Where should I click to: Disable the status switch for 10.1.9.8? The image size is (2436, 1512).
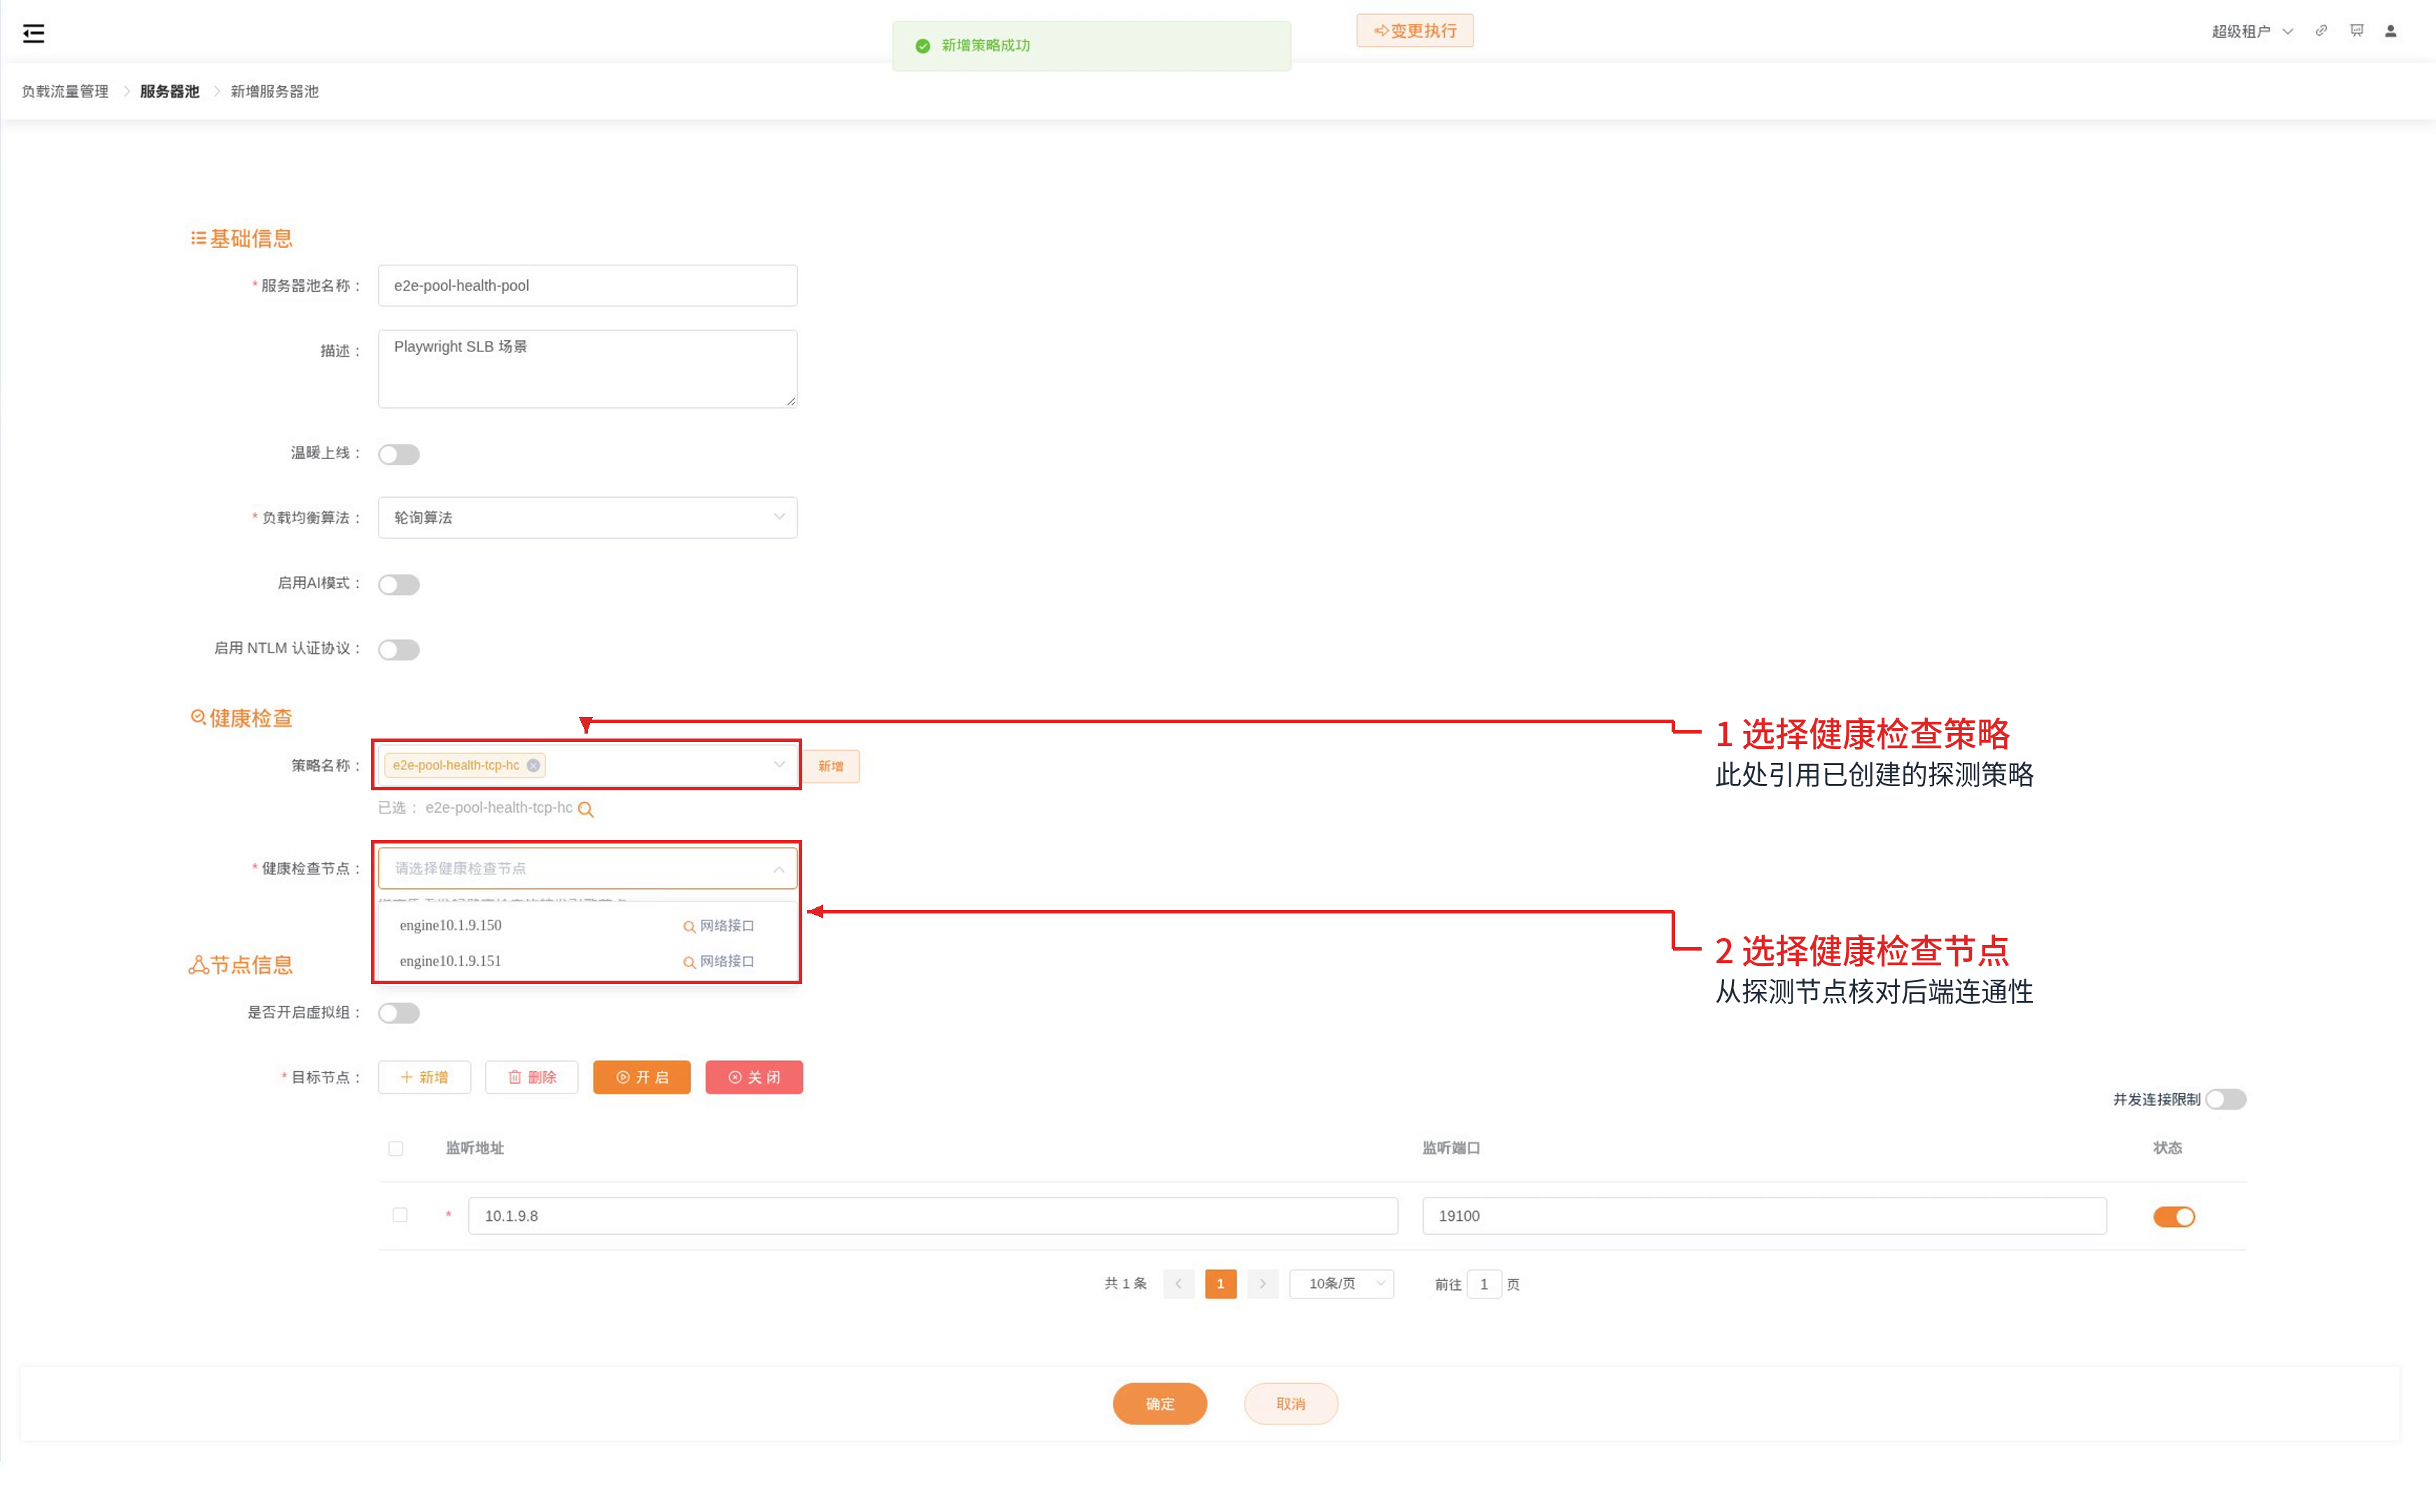coord(2173,1216)
